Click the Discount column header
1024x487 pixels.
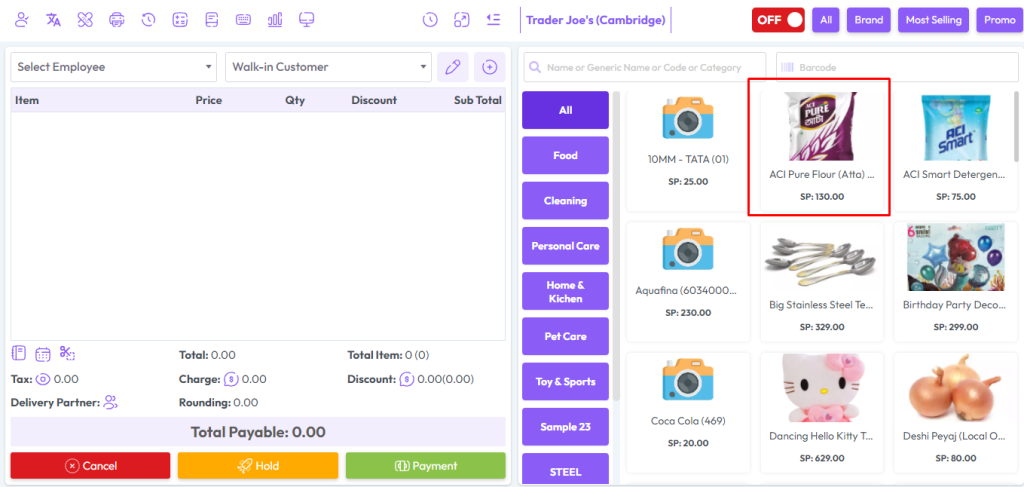(x=374, y=101)
